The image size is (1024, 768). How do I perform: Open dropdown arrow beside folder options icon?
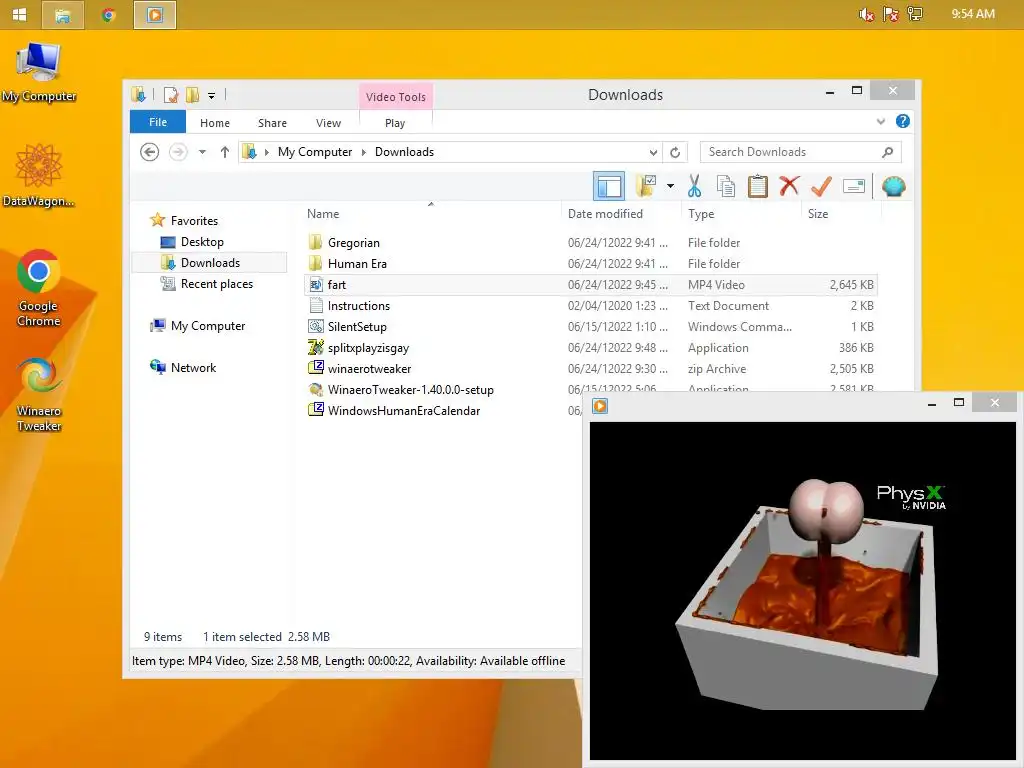pyautogui.click(x=670, y=186)
